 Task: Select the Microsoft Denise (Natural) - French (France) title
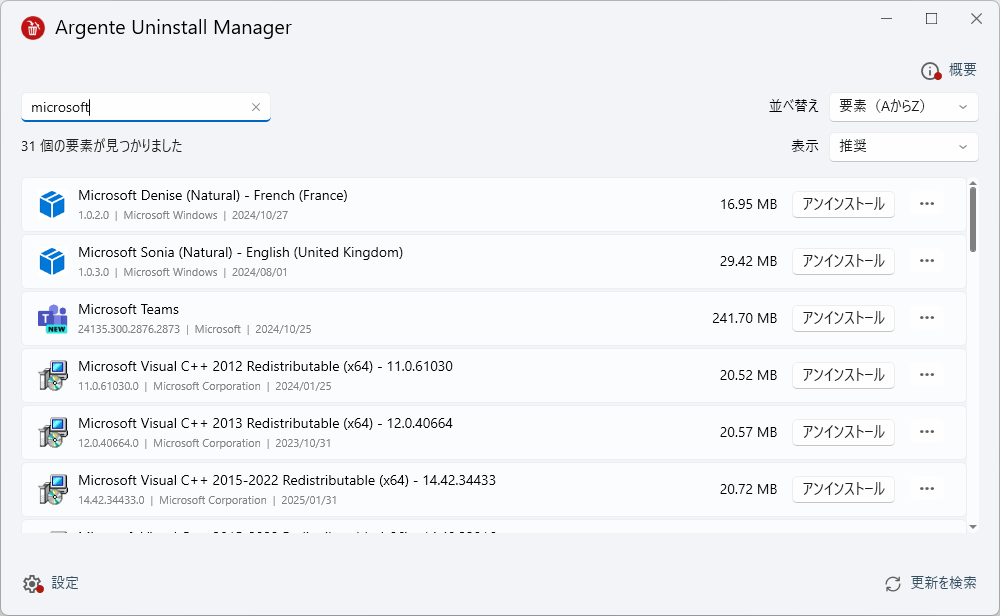click(x=213, y=196)
